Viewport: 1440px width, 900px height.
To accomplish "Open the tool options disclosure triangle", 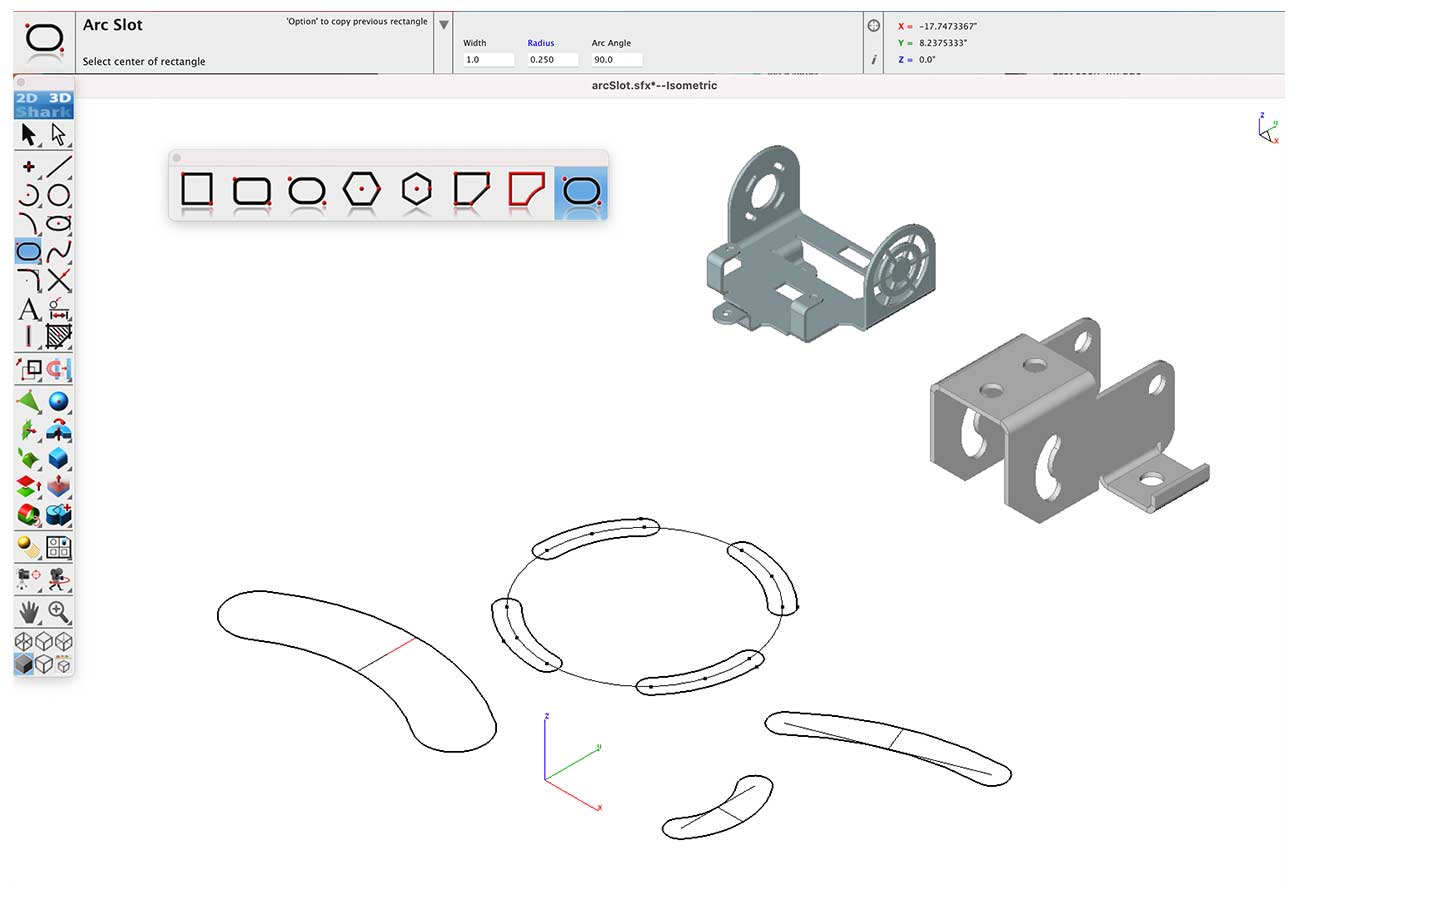I will pos(443,24).
